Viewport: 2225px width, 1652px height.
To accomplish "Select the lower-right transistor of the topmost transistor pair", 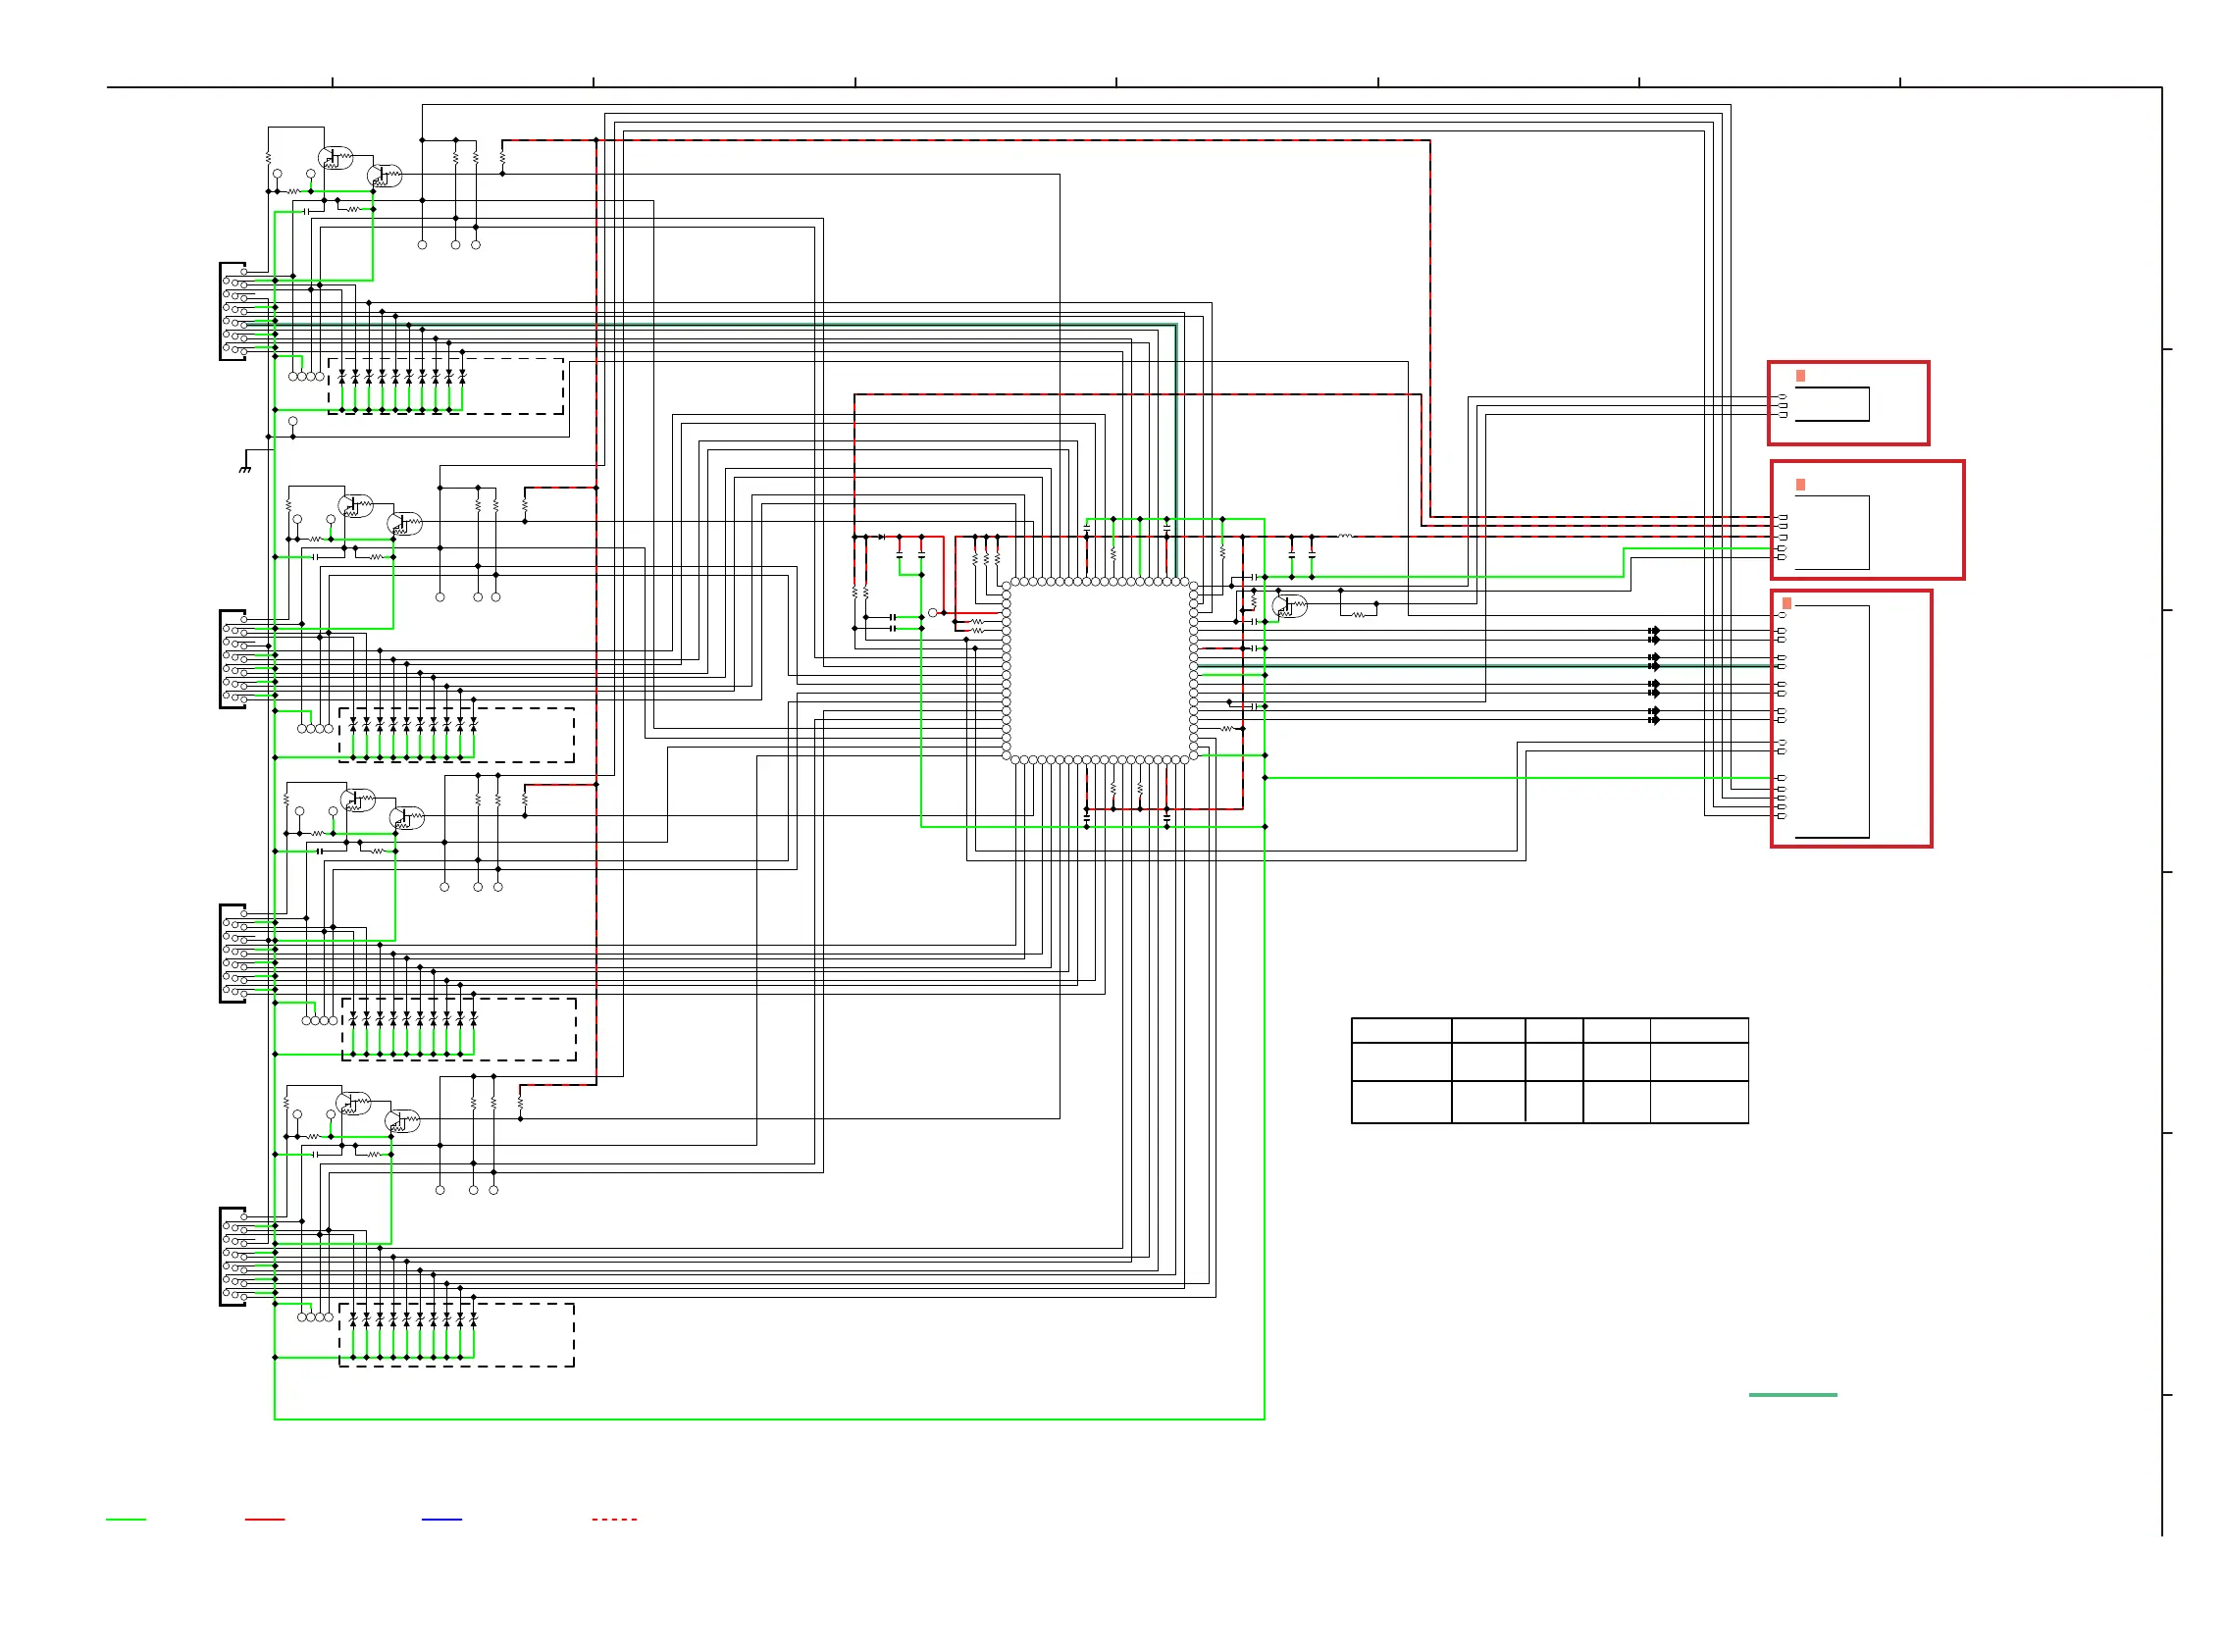I will point(385,176).
